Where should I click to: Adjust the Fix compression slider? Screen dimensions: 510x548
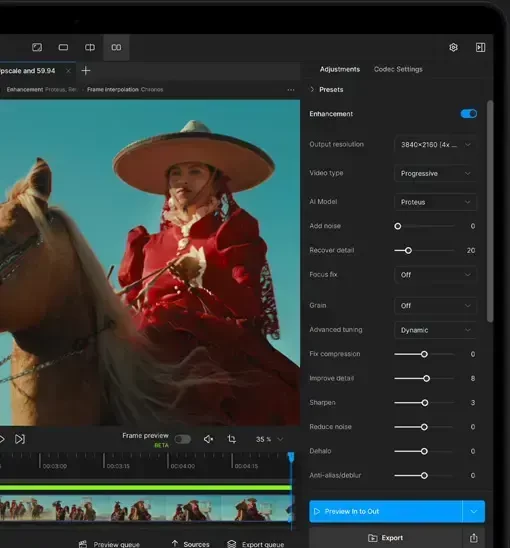[x=424, y=354]
